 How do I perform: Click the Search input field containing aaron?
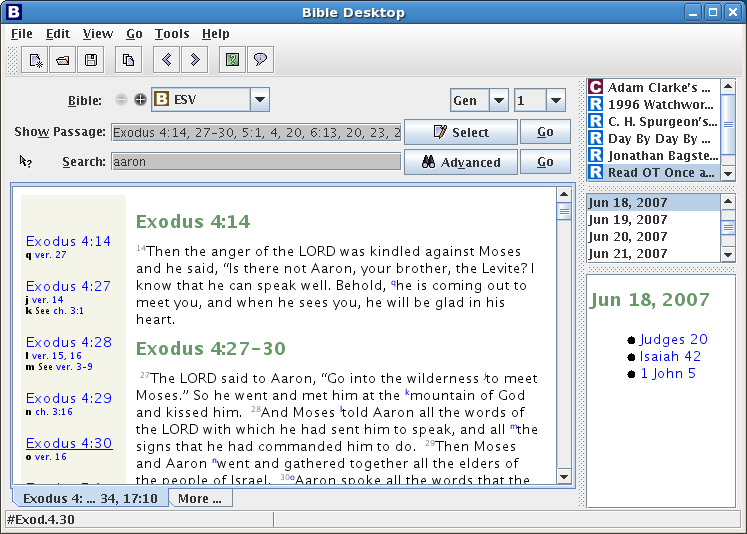[255, 162]
